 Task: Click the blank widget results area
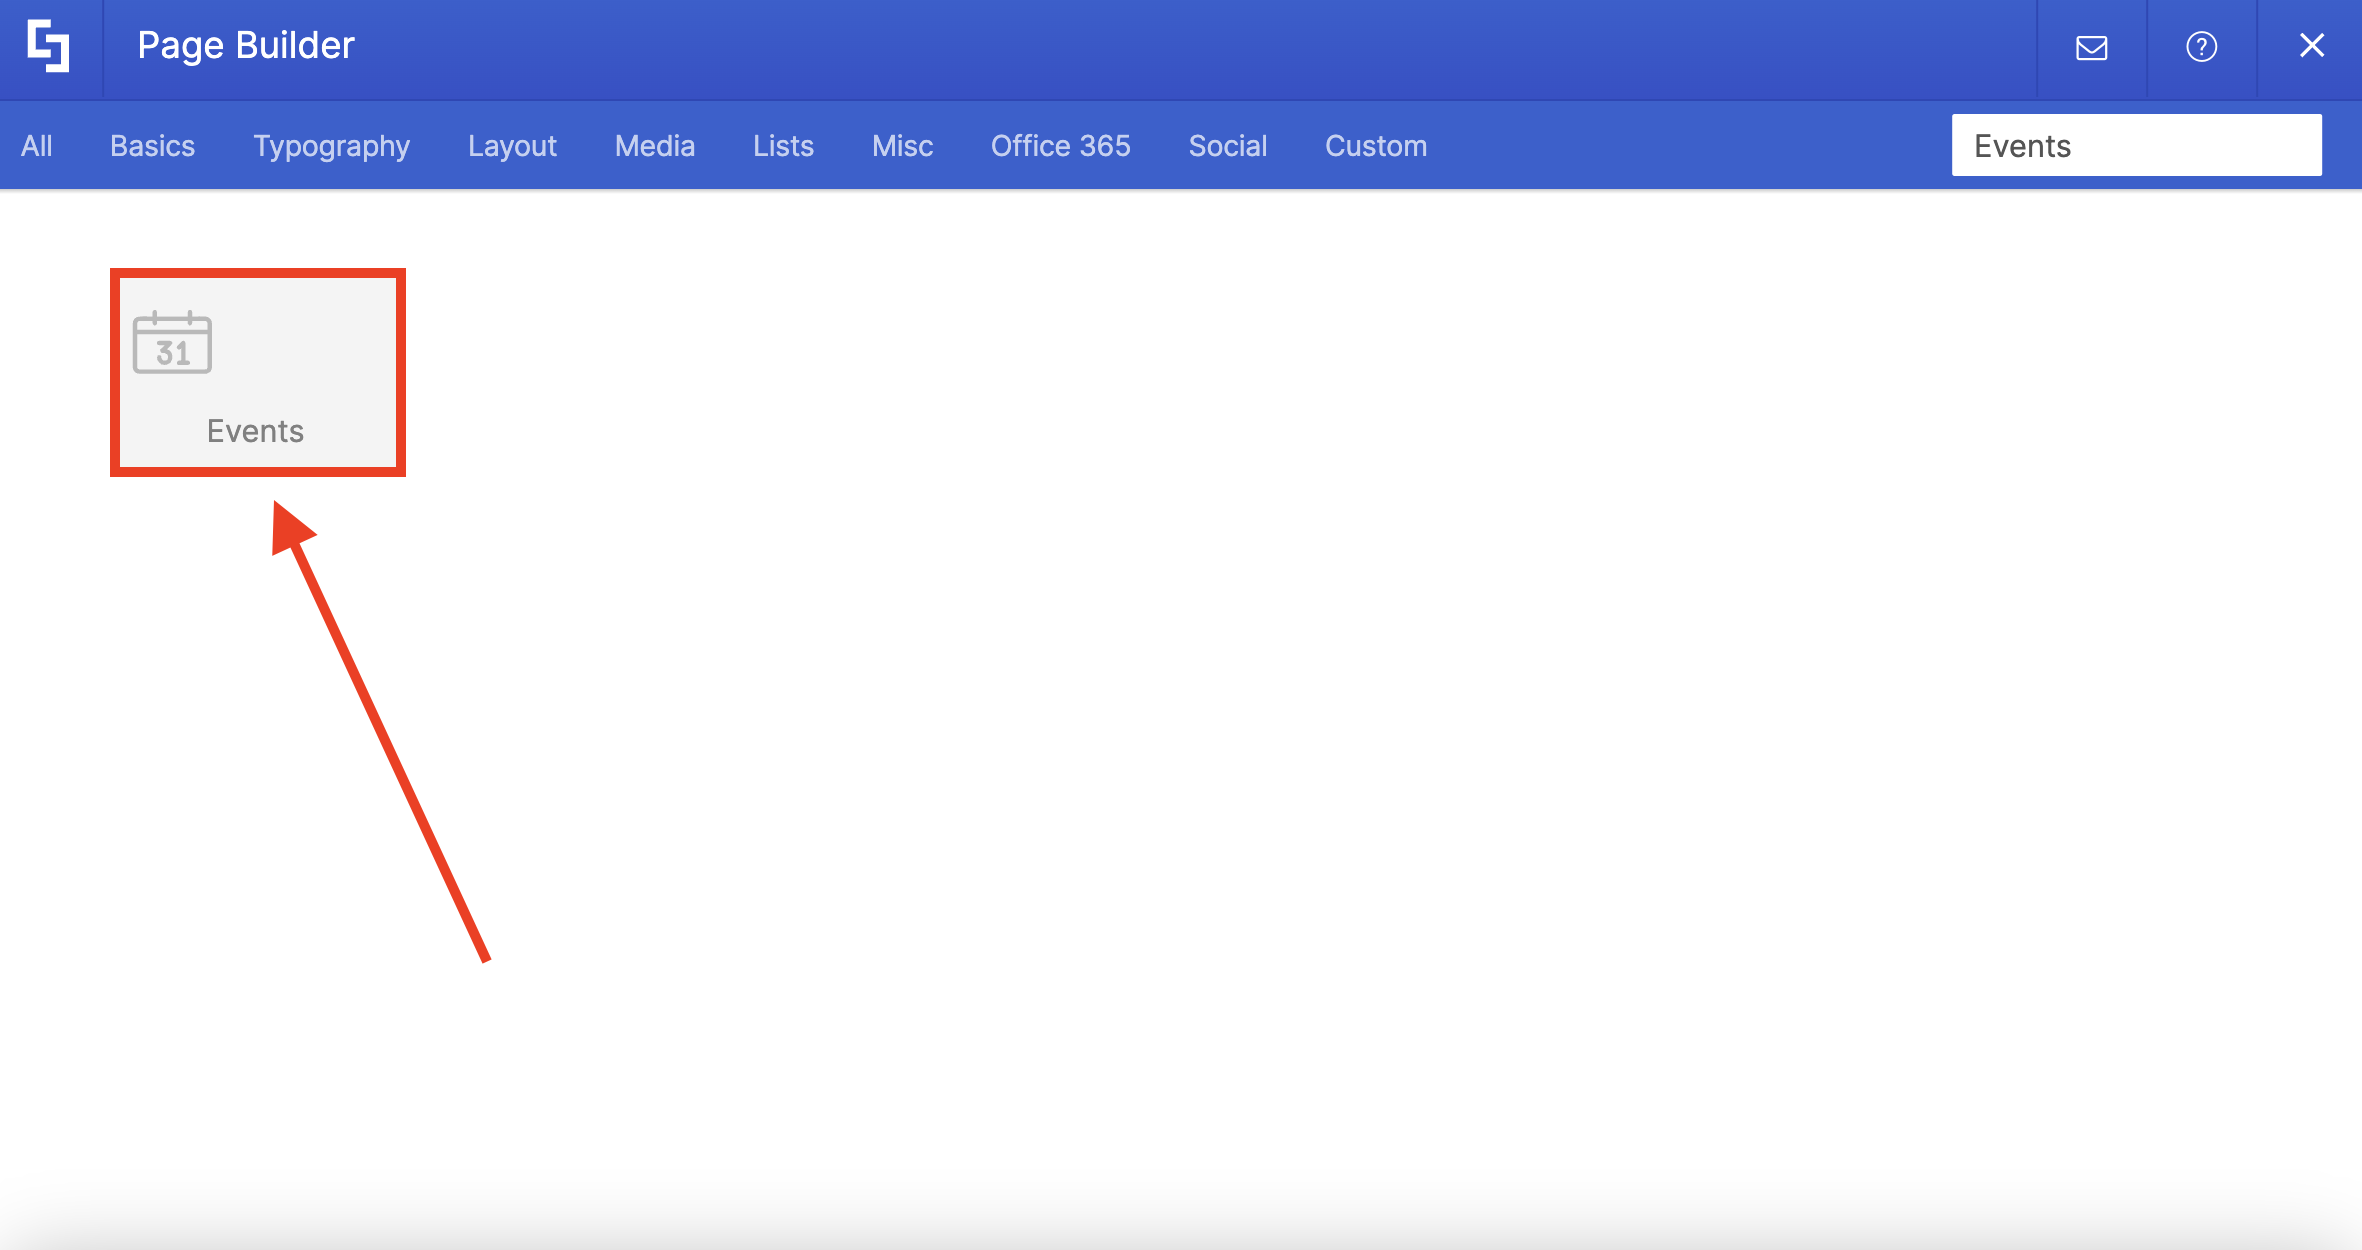1300,700
